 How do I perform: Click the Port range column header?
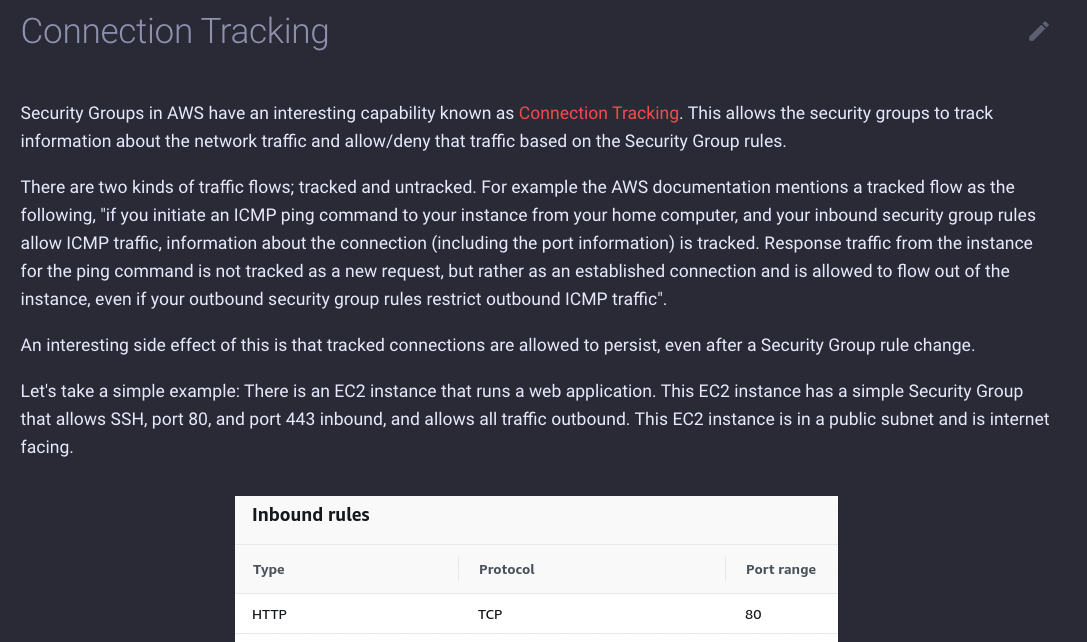point(781,569)
